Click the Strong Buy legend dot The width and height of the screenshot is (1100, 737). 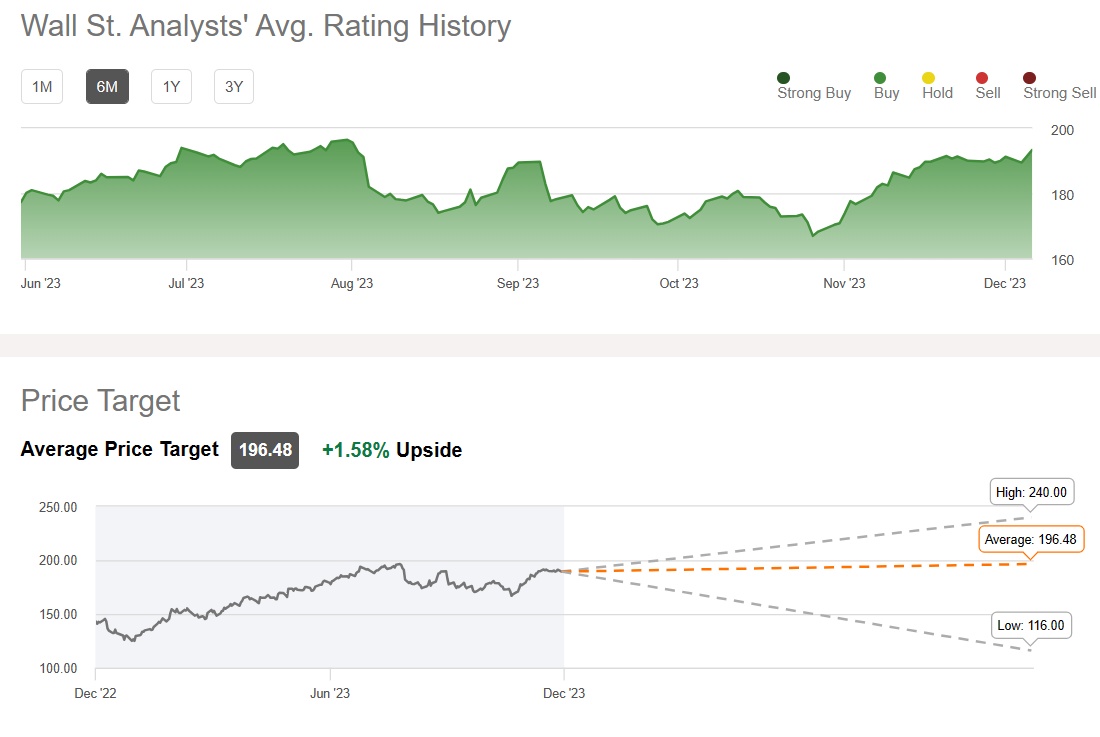(783, 78)
